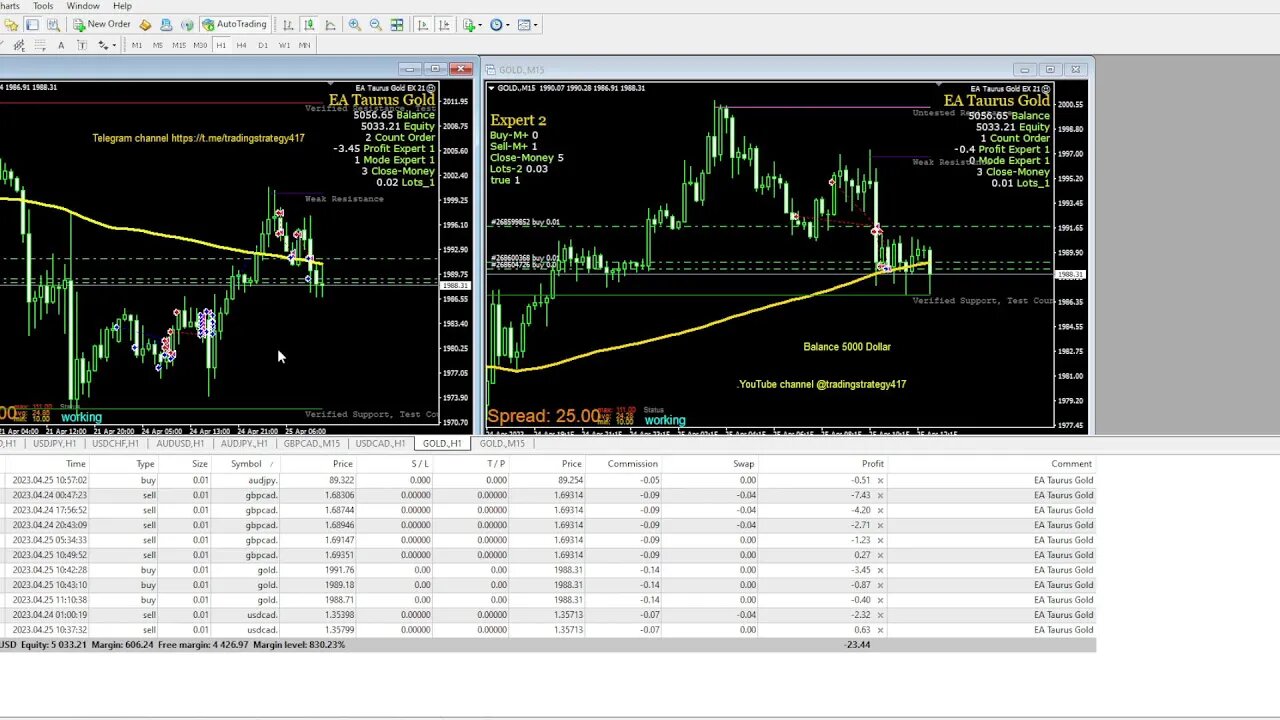Switch timeframe to W1
Viewport: 1280px width, 720px height.
pyautogui.click(x=284, y=45)
